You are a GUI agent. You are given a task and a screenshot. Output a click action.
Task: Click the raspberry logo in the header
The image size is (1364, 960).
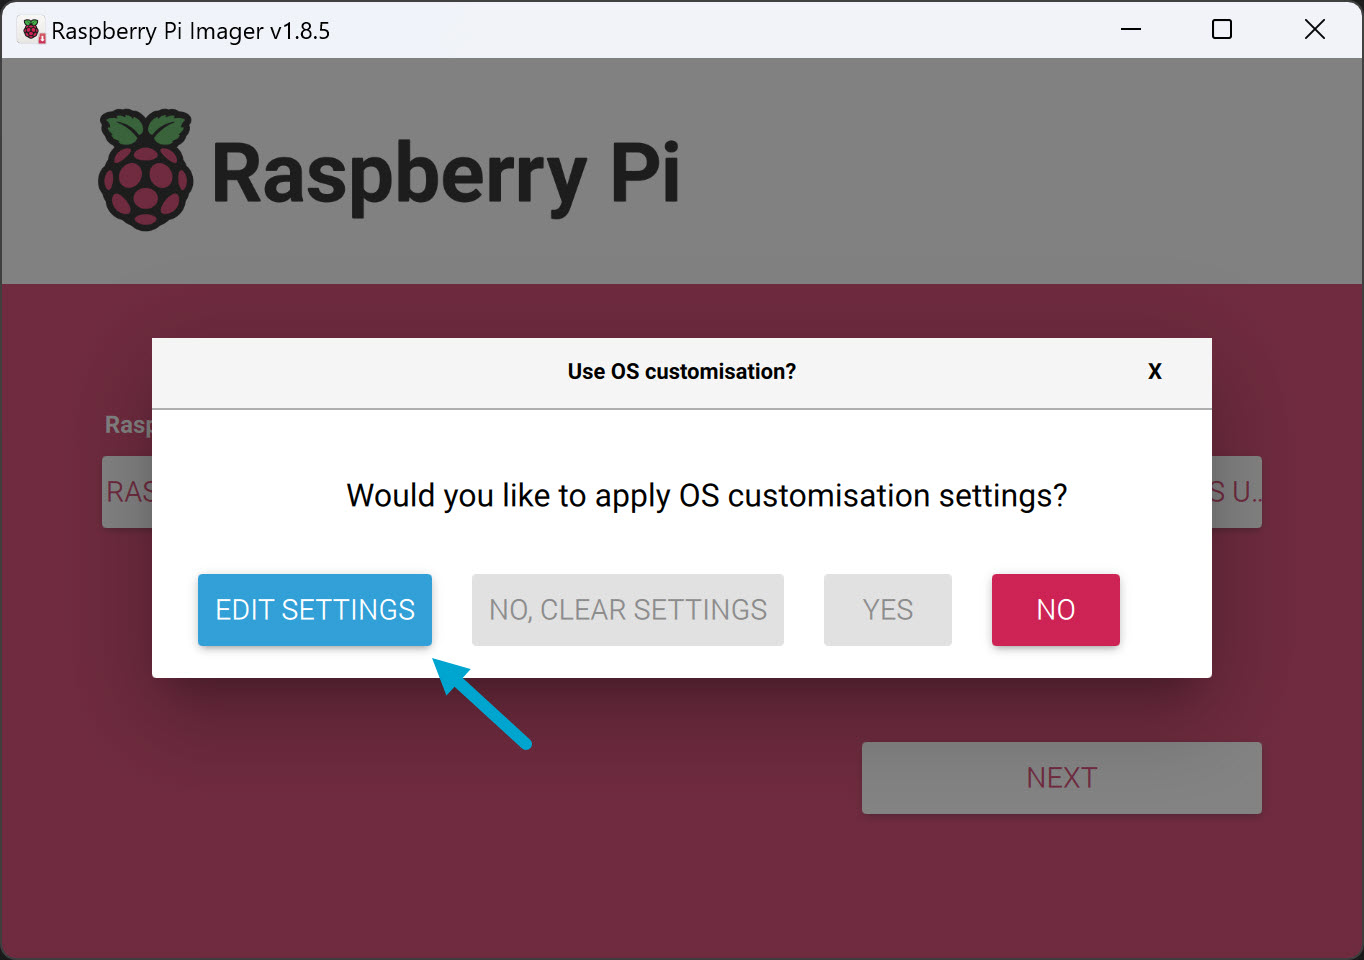click(146, 170)
